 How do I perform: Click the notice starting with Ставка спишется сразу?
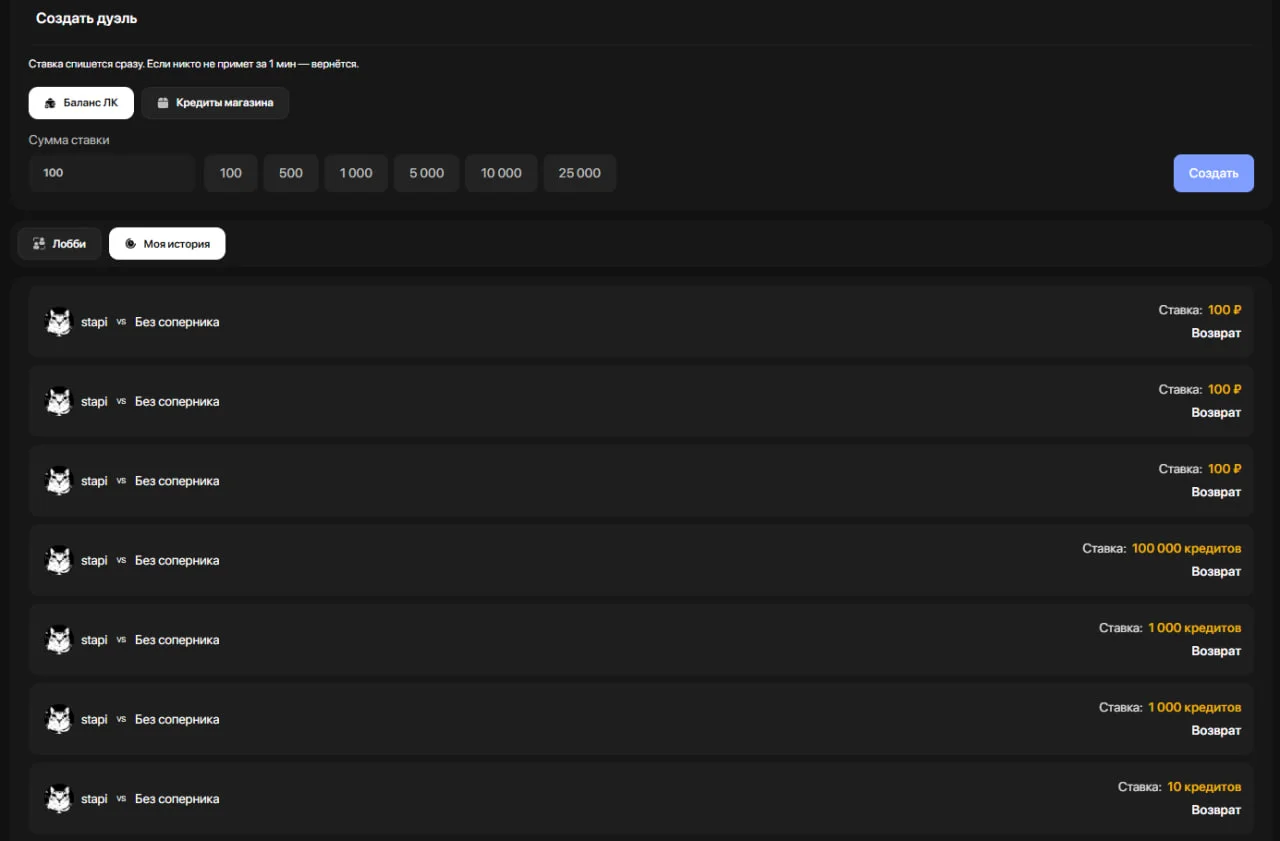click(193, 64)
